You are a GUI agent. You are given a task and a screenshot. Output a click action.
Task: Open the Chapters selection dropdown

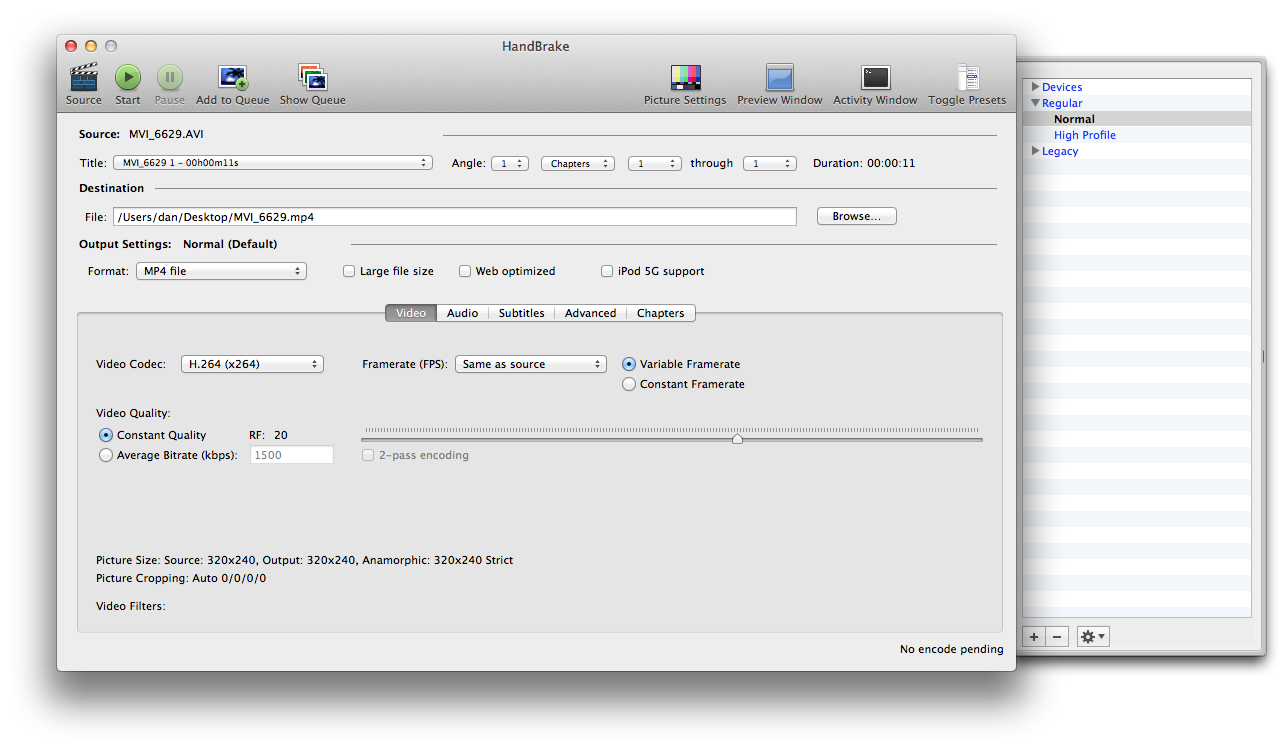coord(578,163)
